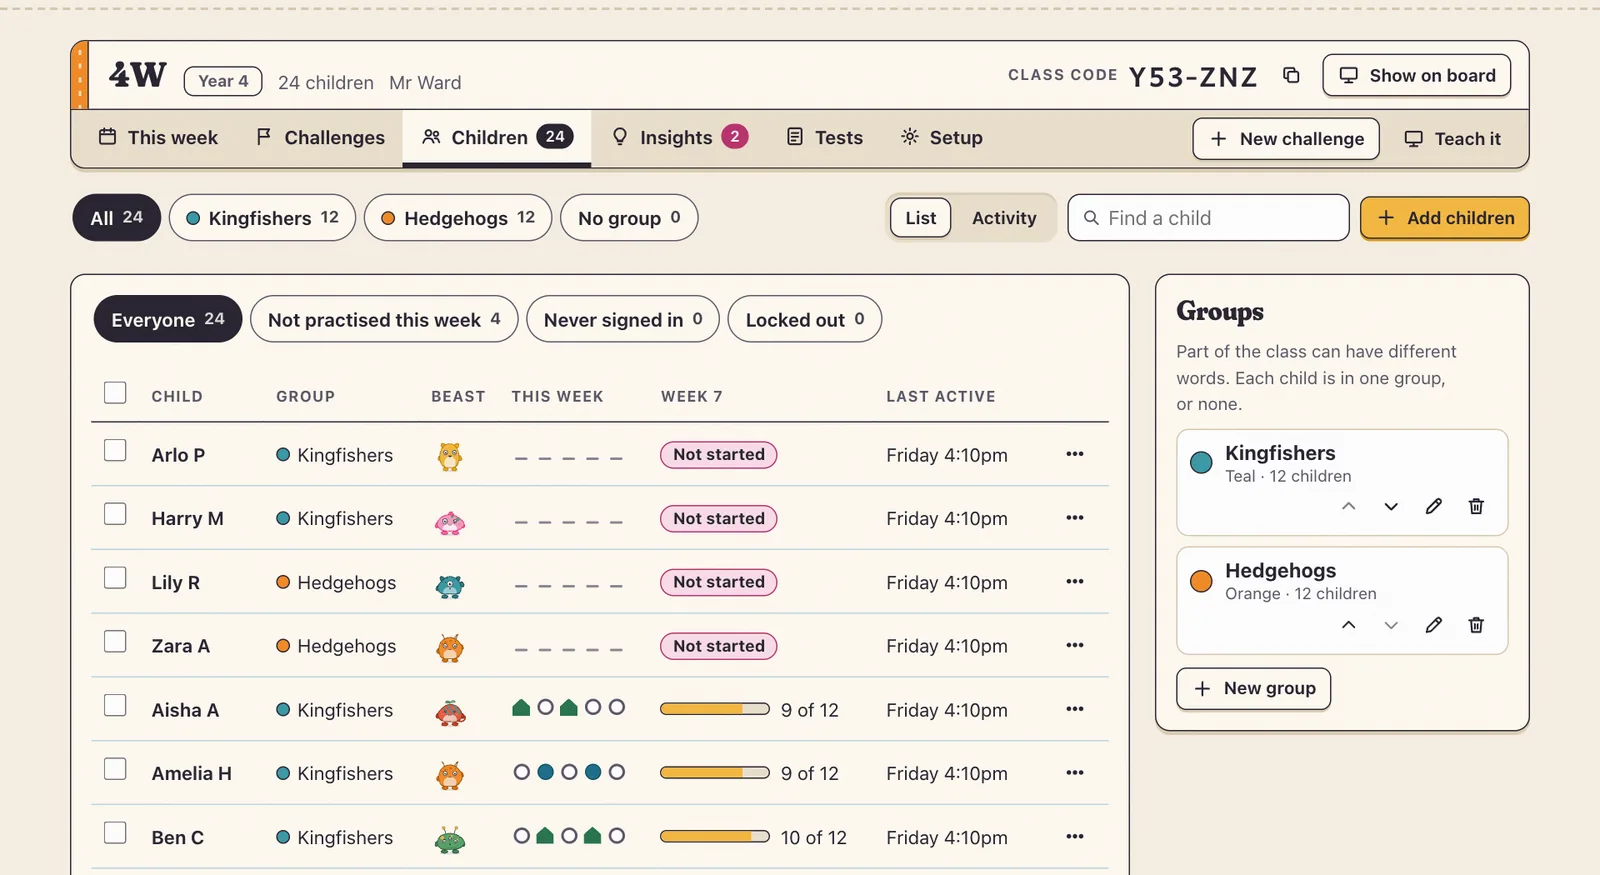Focus the Find a child search field
The width and height of the screenshot is (1600, 875).
(x=1208, y=218)
